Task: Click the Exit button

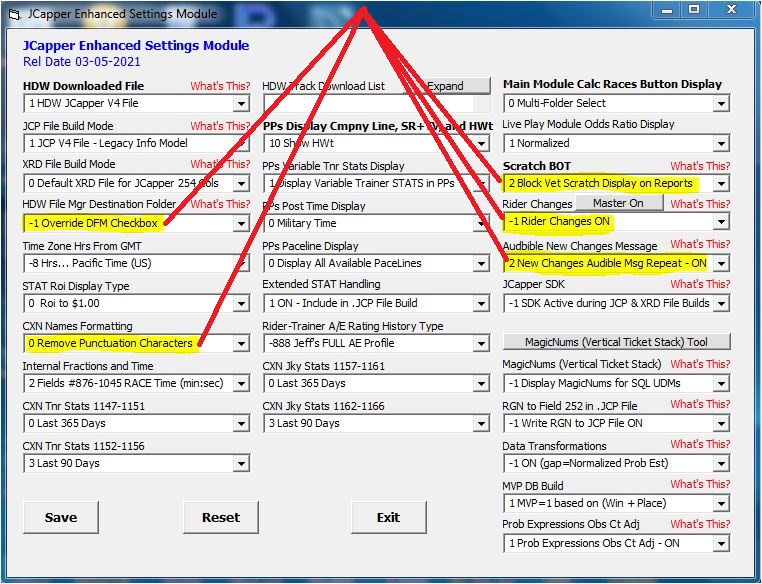Action: (x=389, y=517)
